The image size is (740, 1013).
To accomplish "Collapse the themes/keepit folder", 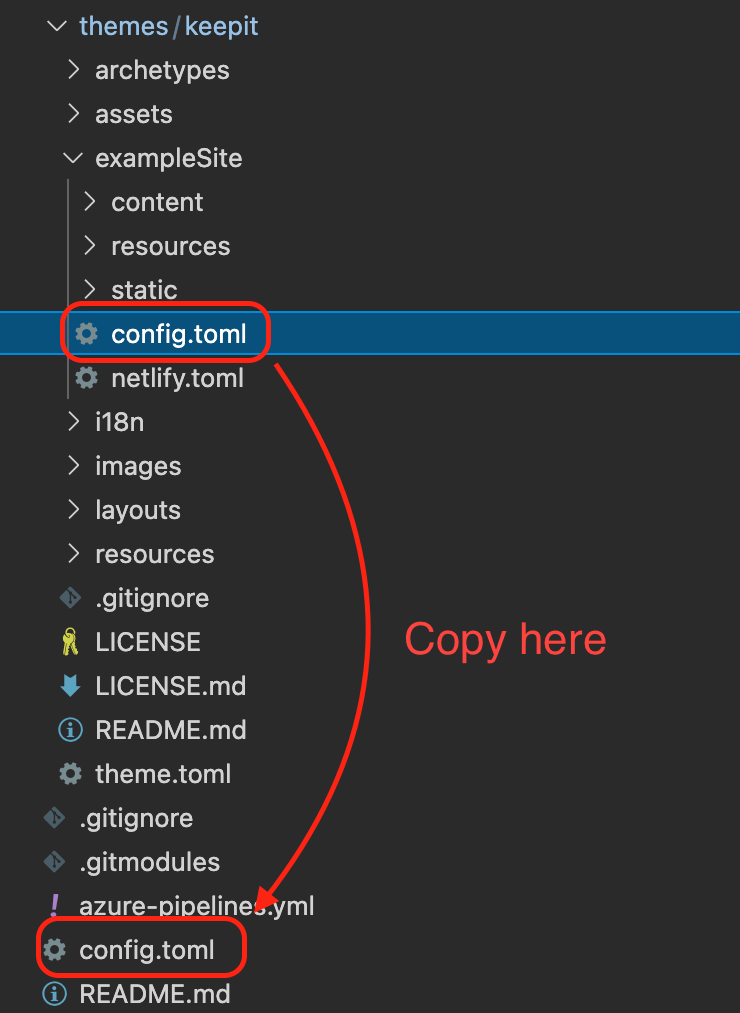I will click(x=57, y=26).
